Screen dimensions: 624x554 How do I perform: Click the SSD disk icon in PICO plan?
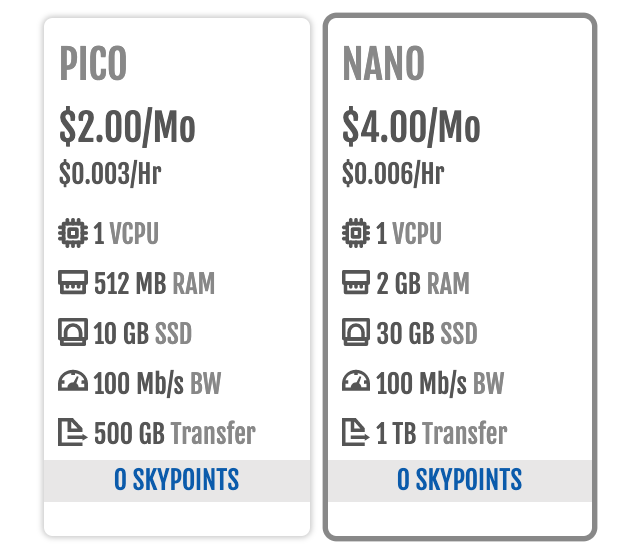[73, 332]
